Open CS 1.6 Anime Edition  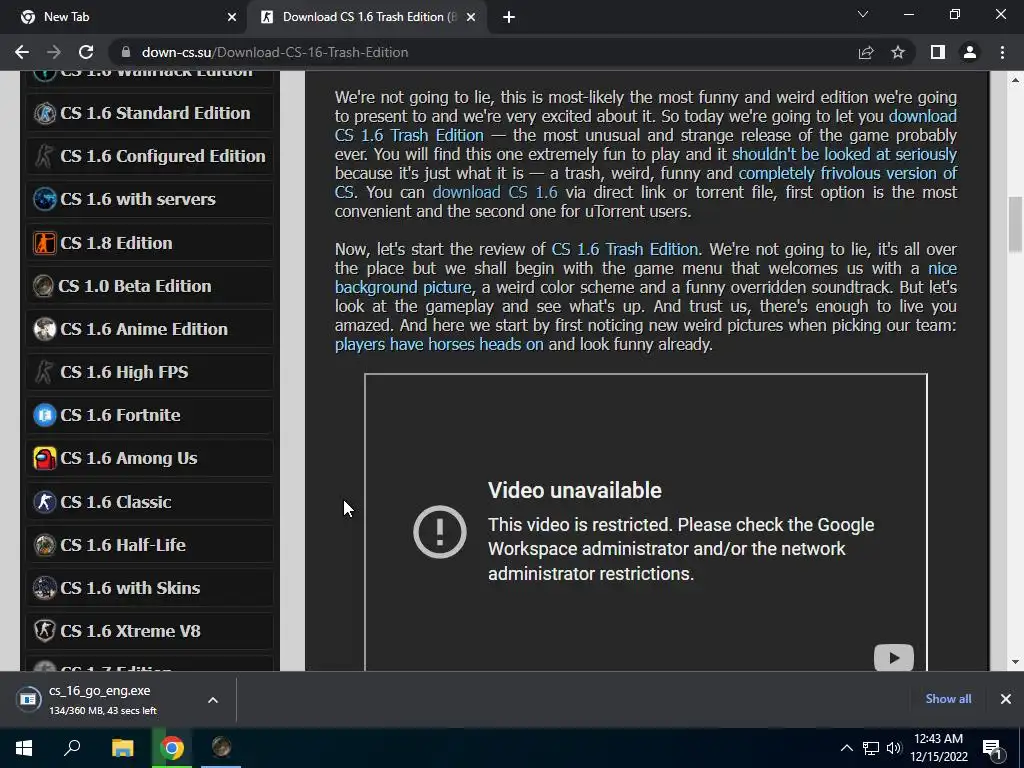(144, 329)
